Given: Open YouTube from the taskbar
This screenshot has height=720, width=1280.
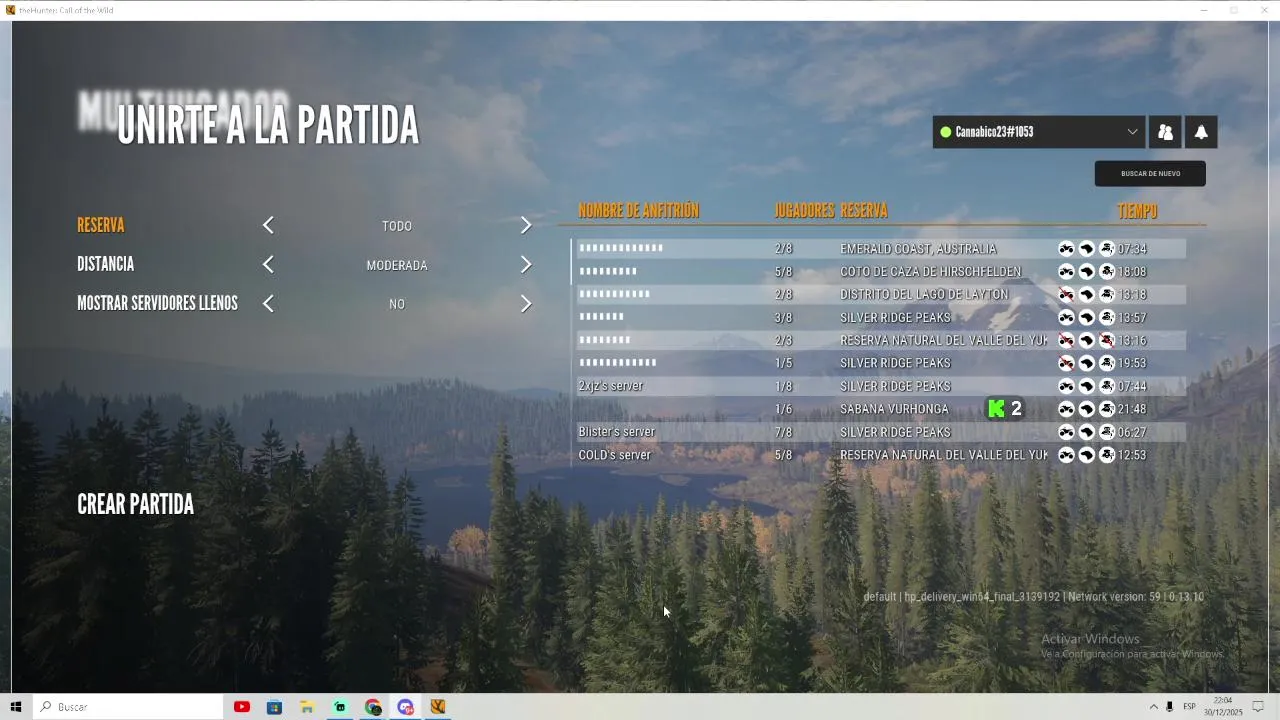Looking at the screenshot, I should click(x=242, y=707).
